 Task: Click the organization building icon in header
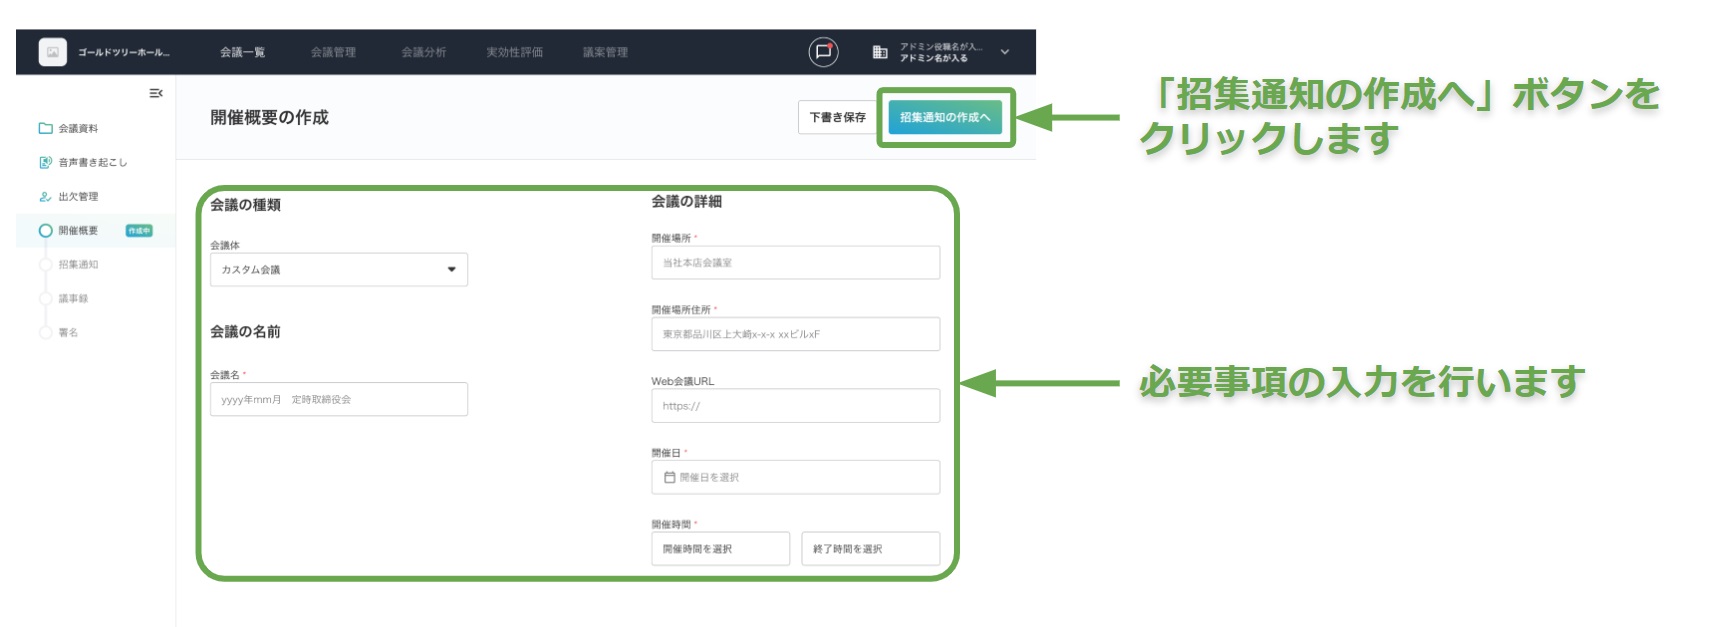tap(880, 52)
